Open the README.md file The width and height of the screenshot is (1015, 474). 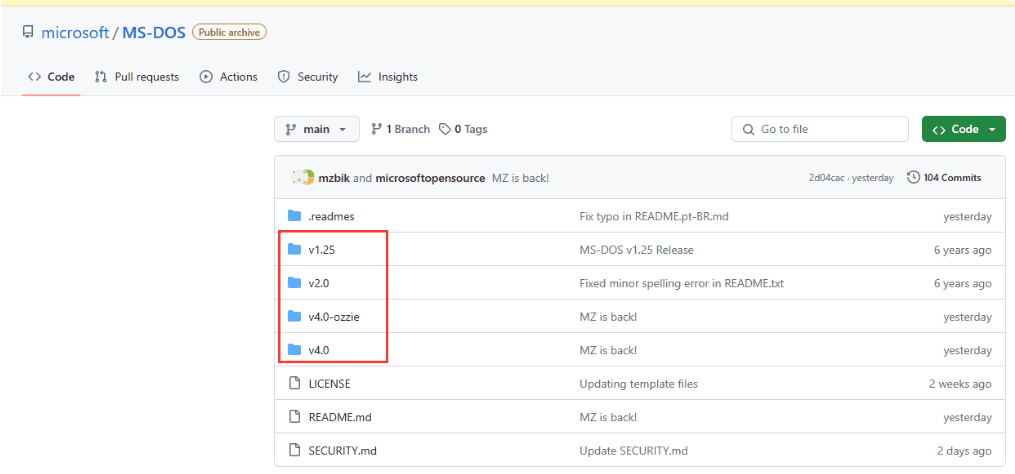point(340,418)
